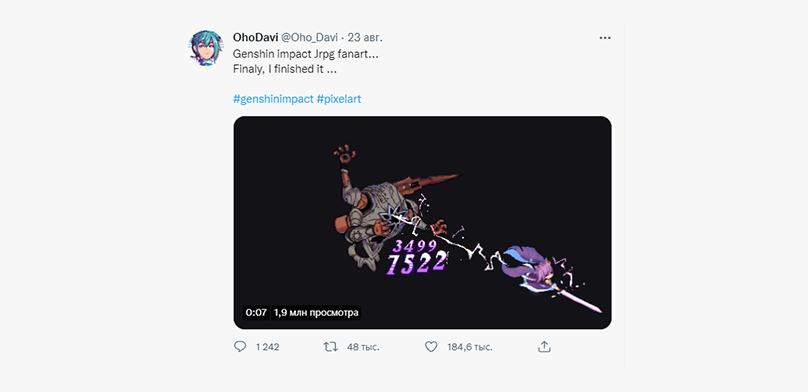Click the 'Genshin impact Jrpg fanart...' text line
Image resolution: width=808 pixels, height=392 pixels.
pyautogui.click(x=302, y=54)
